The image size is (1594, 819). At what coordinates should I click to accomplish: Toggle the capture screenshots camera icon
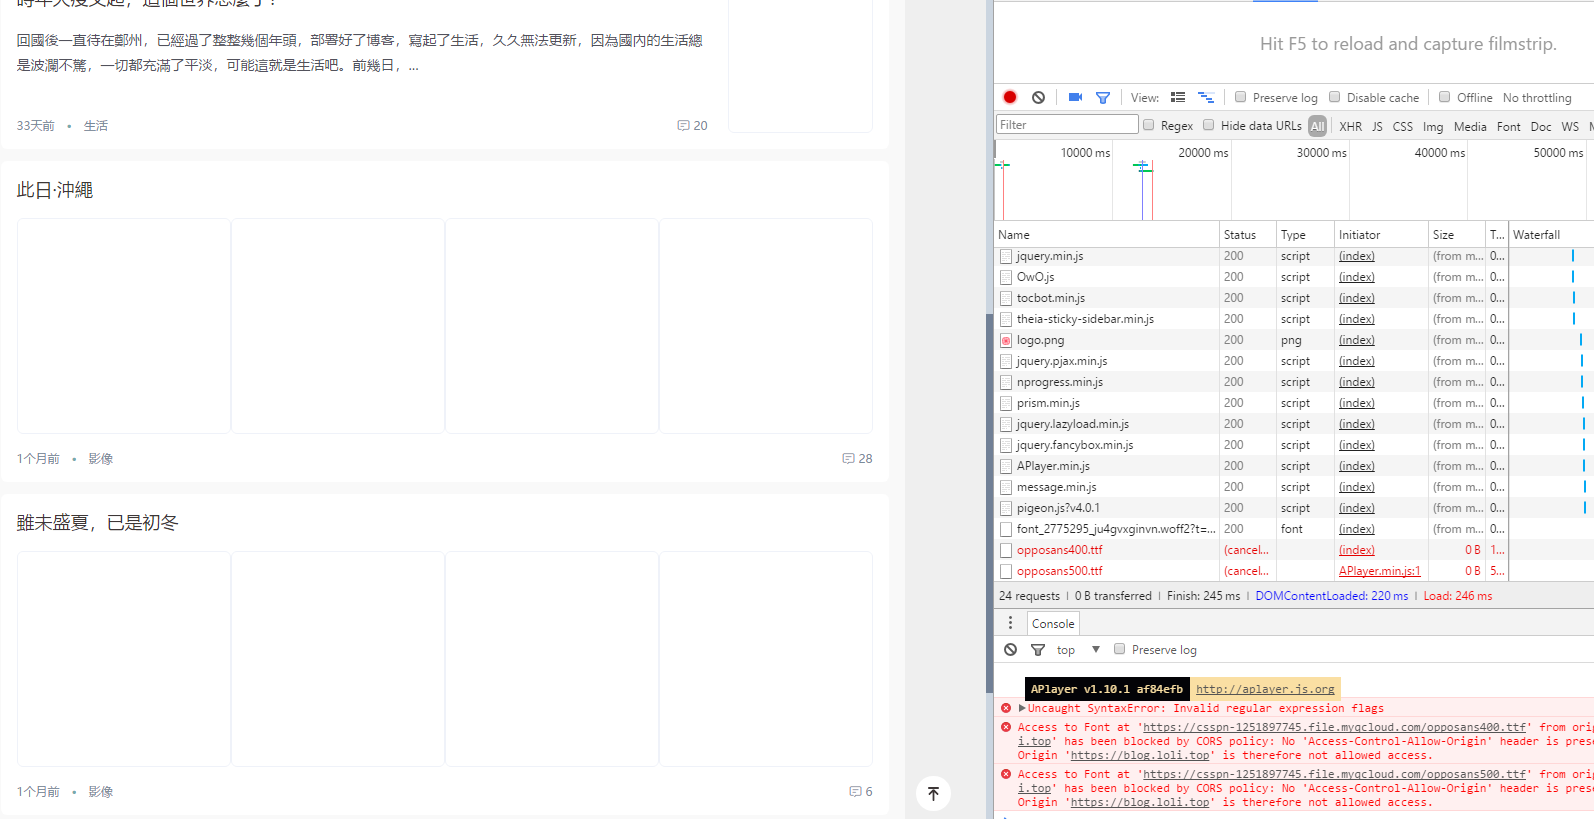(x=1075, y=97)
